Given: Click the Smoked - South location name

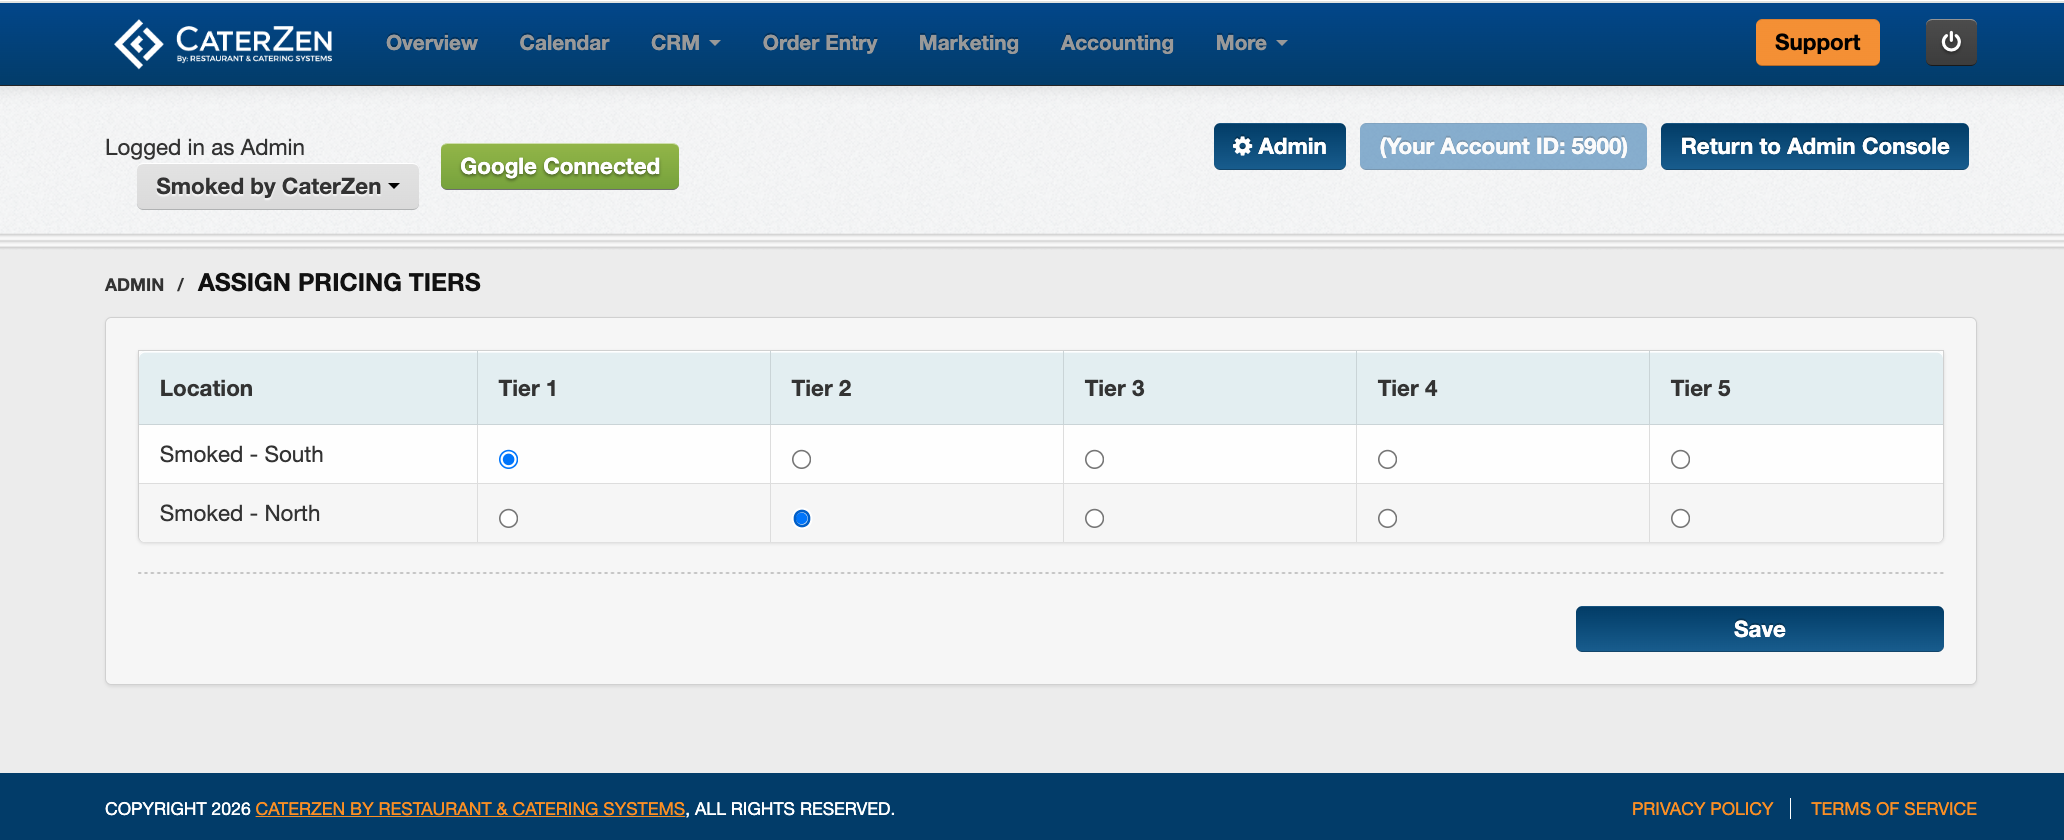Looking at the screenshot, I should pos(242,454).
